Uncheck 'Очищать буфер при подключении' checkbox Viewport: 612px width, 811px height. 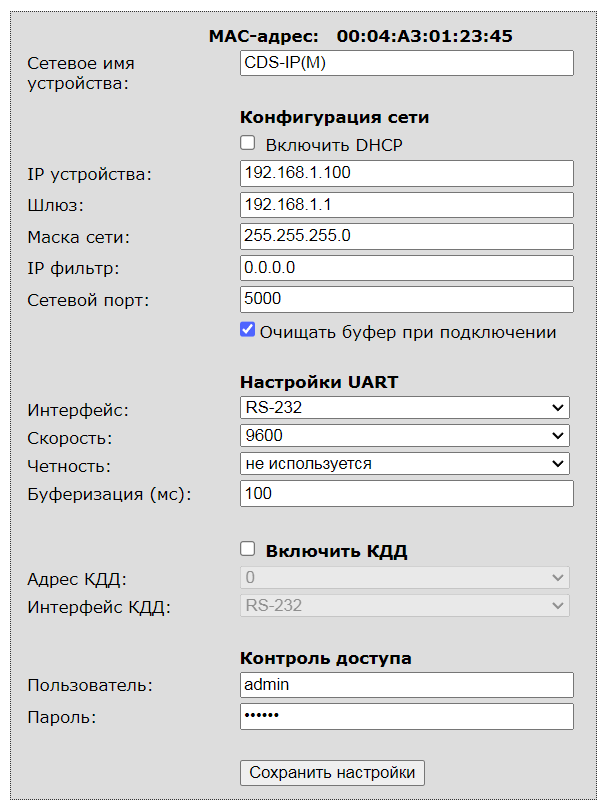point(248,330)
